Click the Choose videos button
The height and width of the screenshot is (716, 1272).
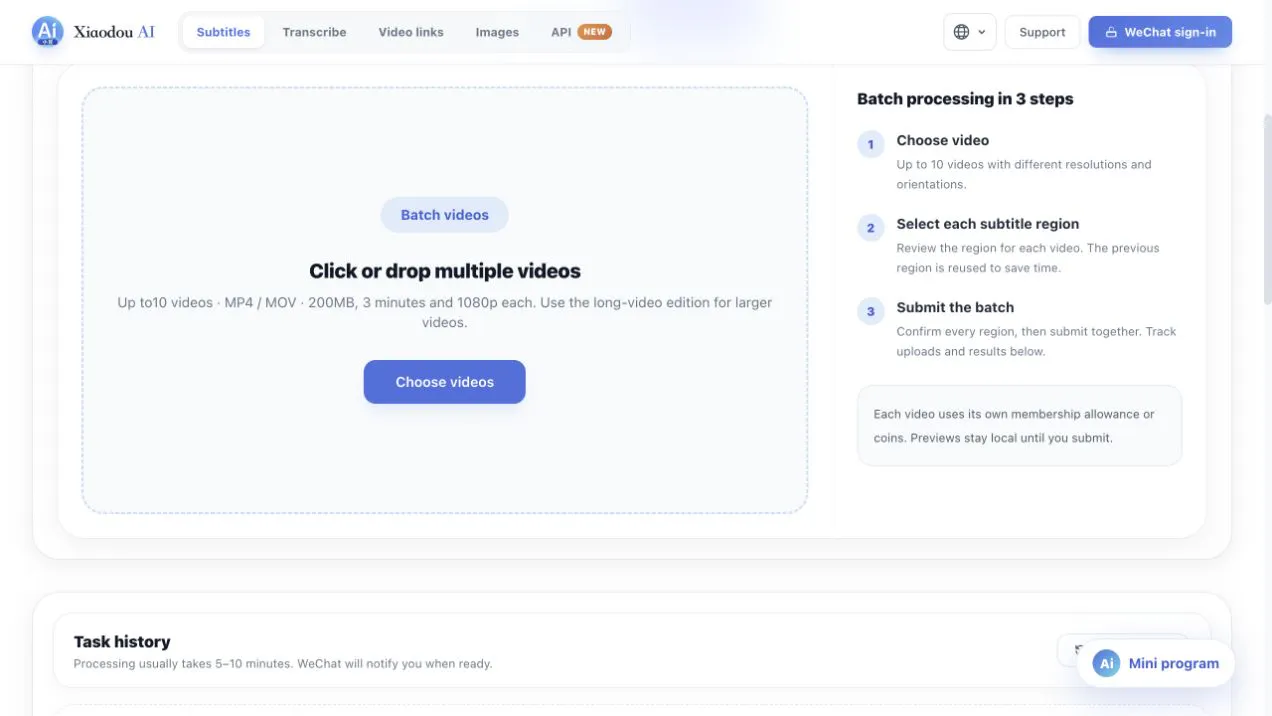tap(444, 382)
